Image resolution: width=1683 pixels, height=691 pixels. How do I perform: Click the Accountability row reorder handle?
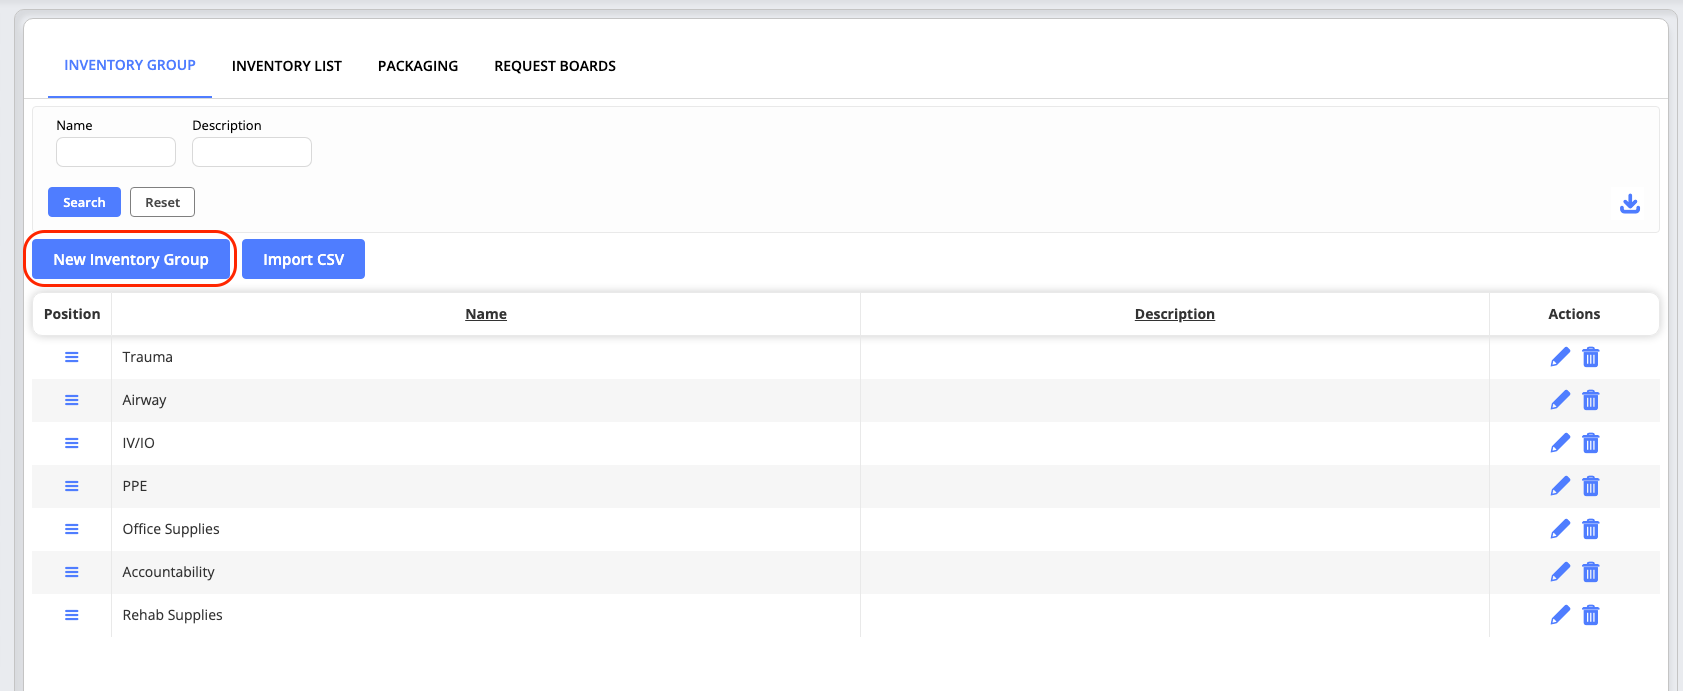click(x=72, y=572)
